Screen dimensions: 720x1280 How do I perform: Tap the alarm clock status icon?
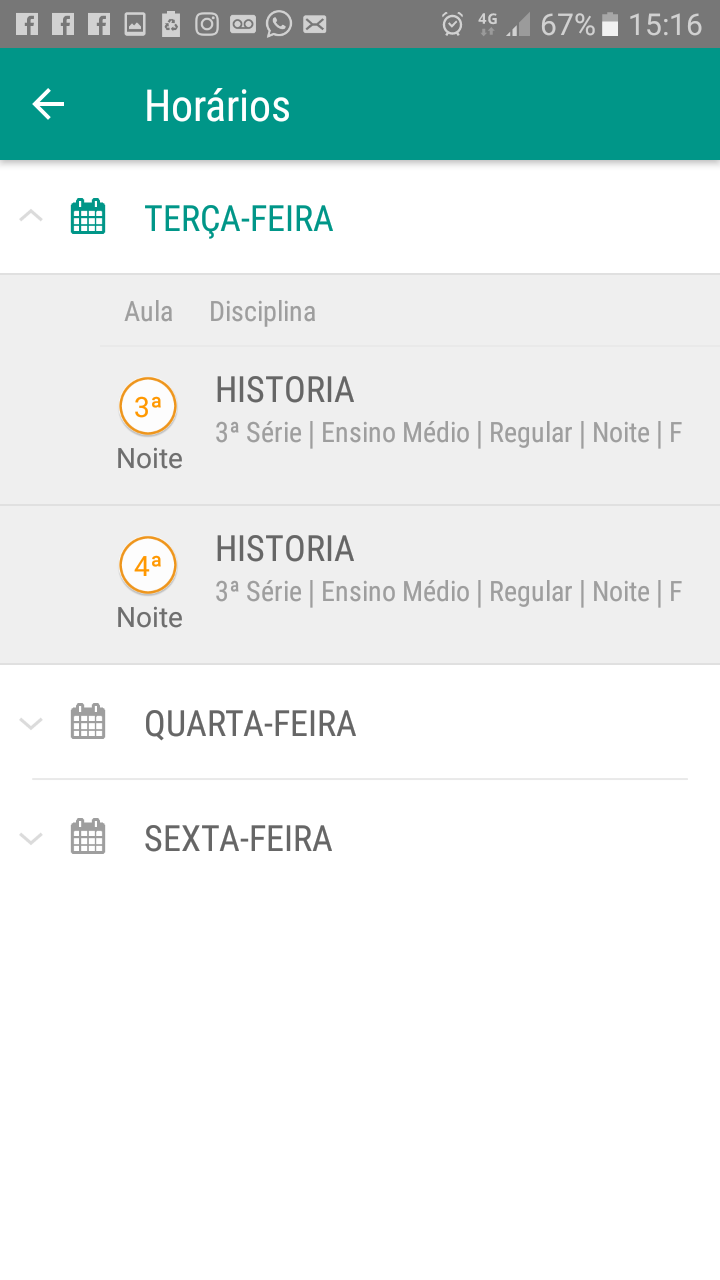[452, 24]
